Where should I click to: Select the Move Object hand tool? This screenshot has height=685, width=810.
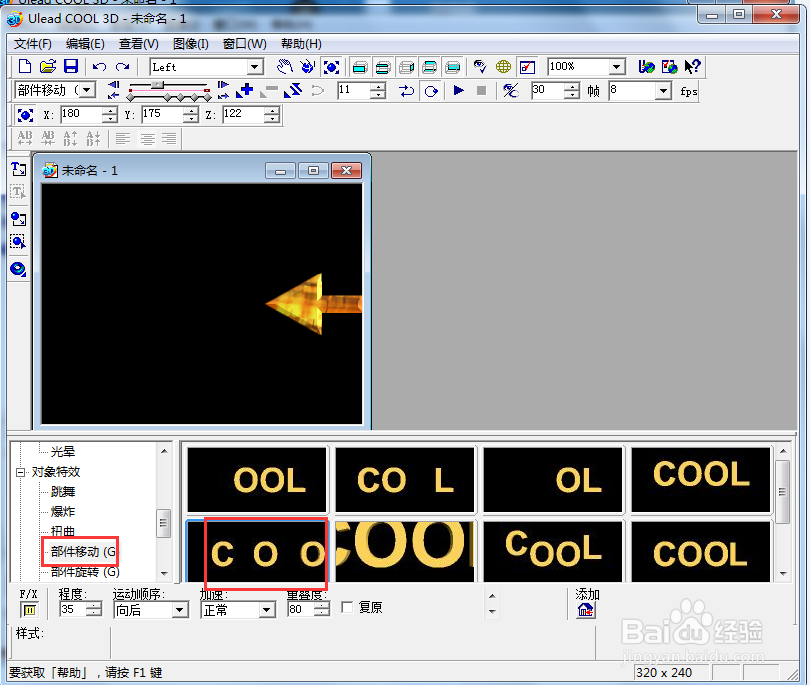point(284,67)
